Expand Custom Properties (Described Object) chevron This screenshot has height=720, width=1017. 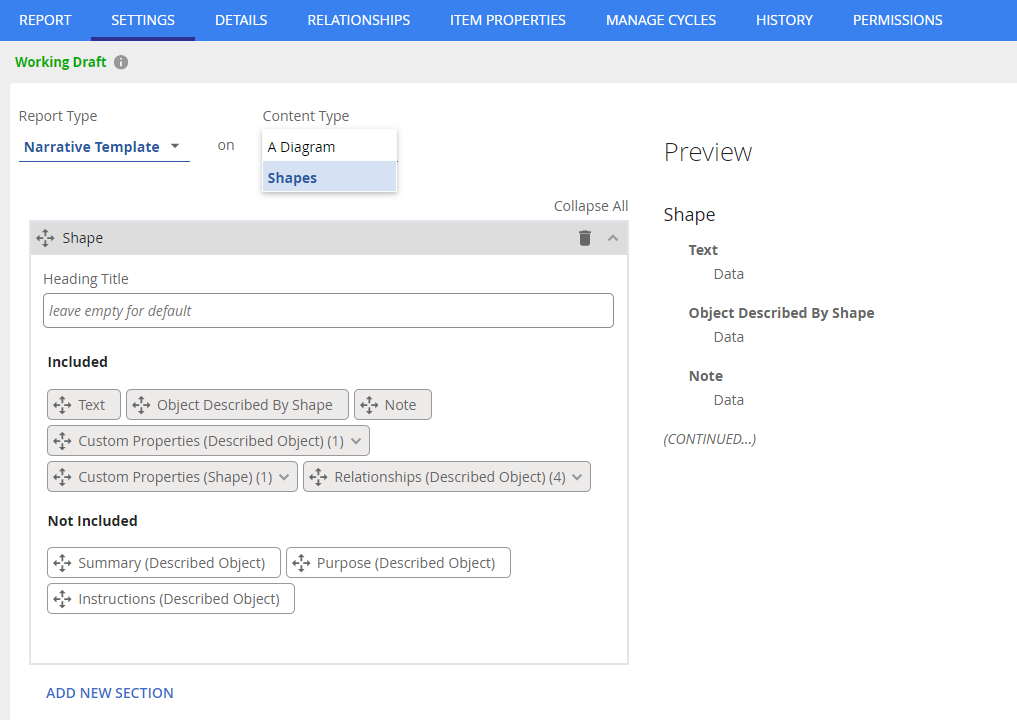click(x=356, y=441)
